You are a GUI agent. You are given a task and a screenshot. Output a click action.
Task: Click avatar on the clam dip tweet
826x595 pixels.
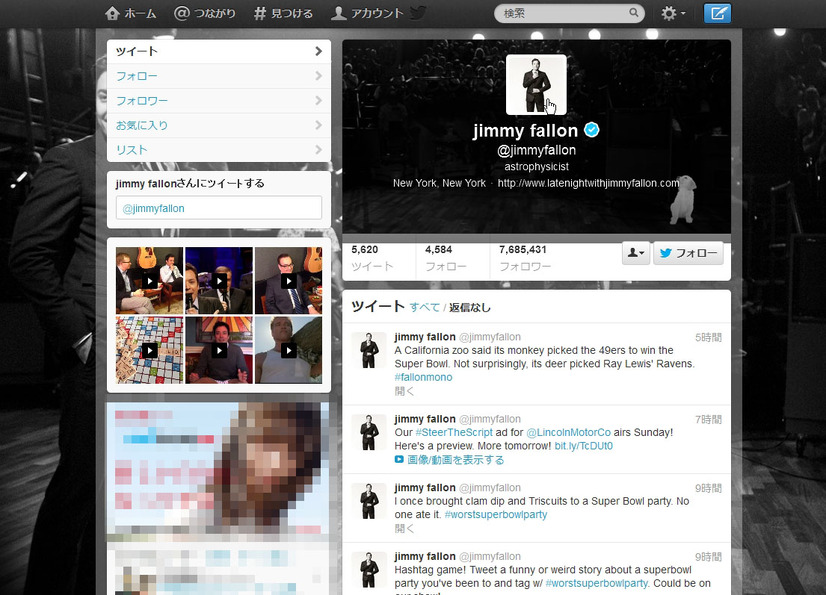click(369, 501)
